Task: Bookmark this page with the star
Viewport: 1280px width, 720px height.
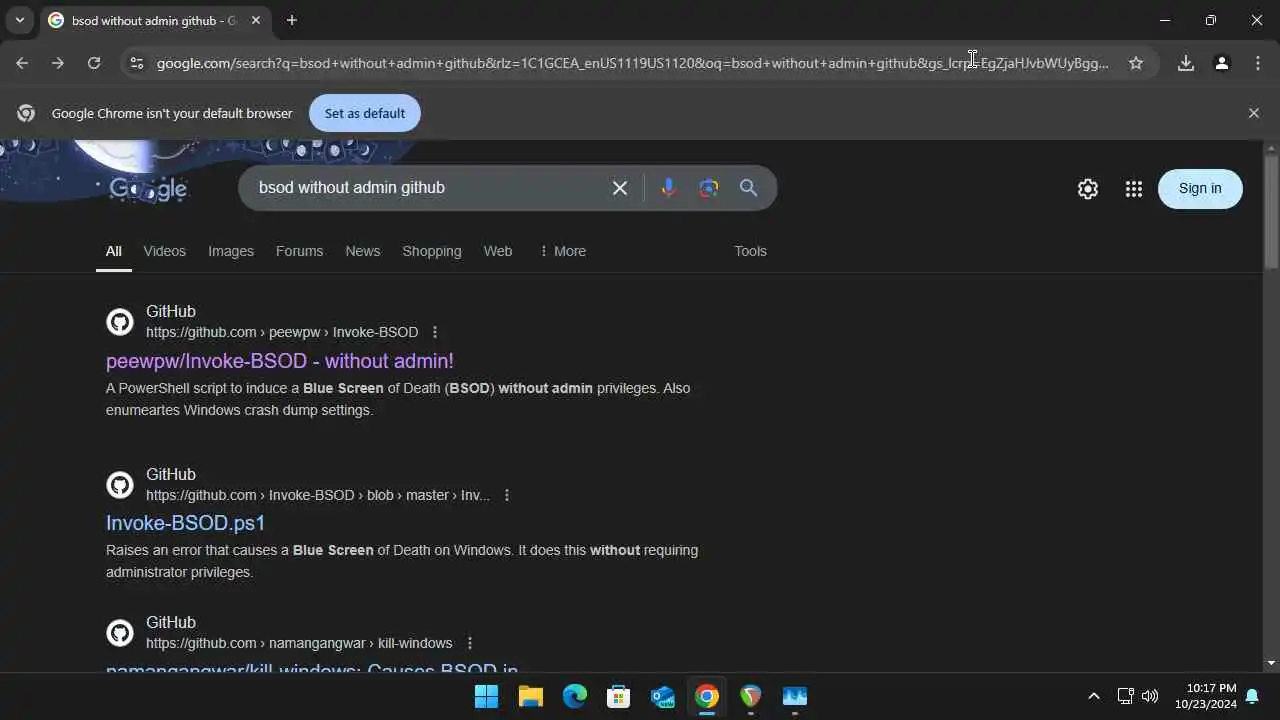Action: click(1136, 63)
